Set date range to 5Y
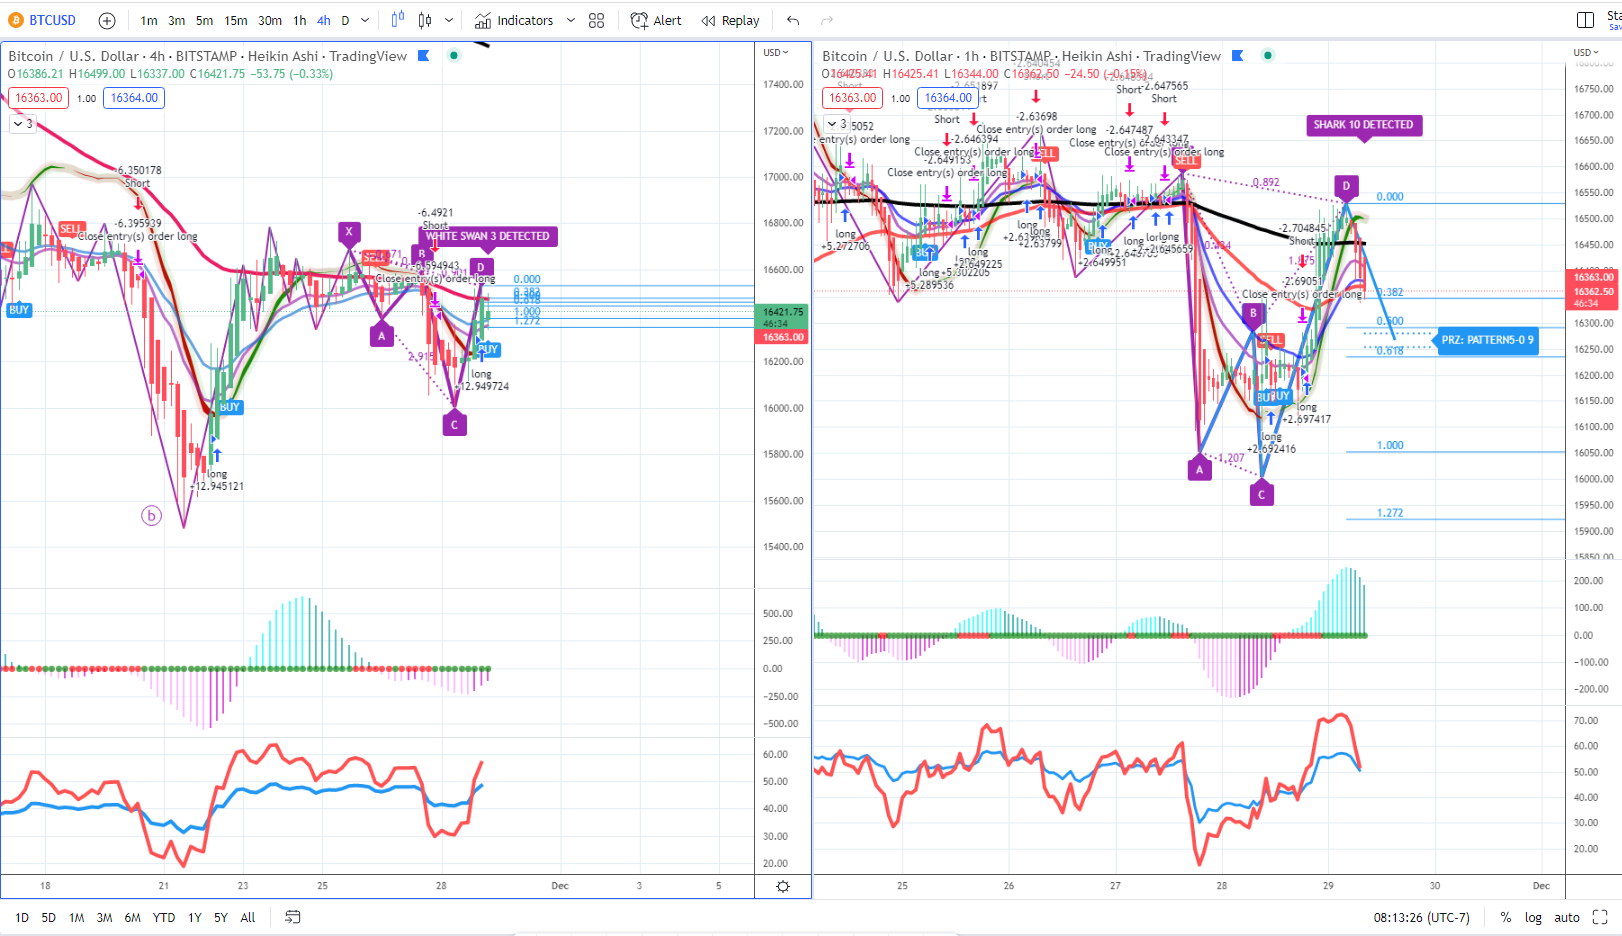The image size is (1622, 936). (x=221, y=917)
